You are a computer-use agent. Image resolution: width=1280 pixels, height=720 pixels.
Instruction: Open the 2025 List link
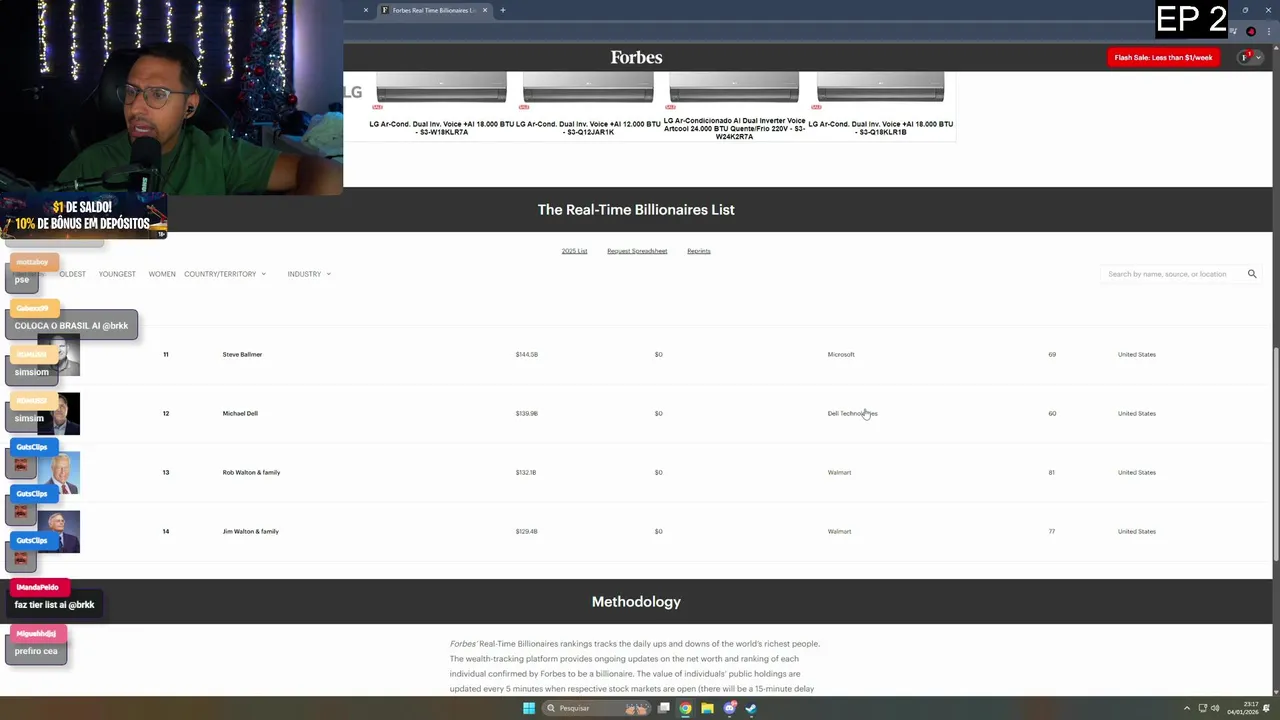574,251
